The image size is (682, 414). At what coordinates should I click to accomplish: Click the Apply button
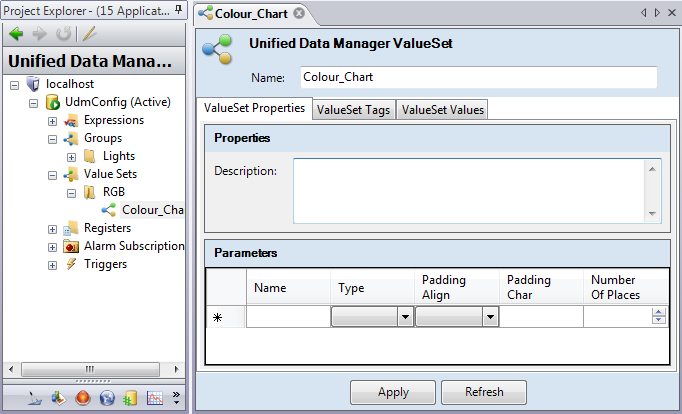(393, 392)
